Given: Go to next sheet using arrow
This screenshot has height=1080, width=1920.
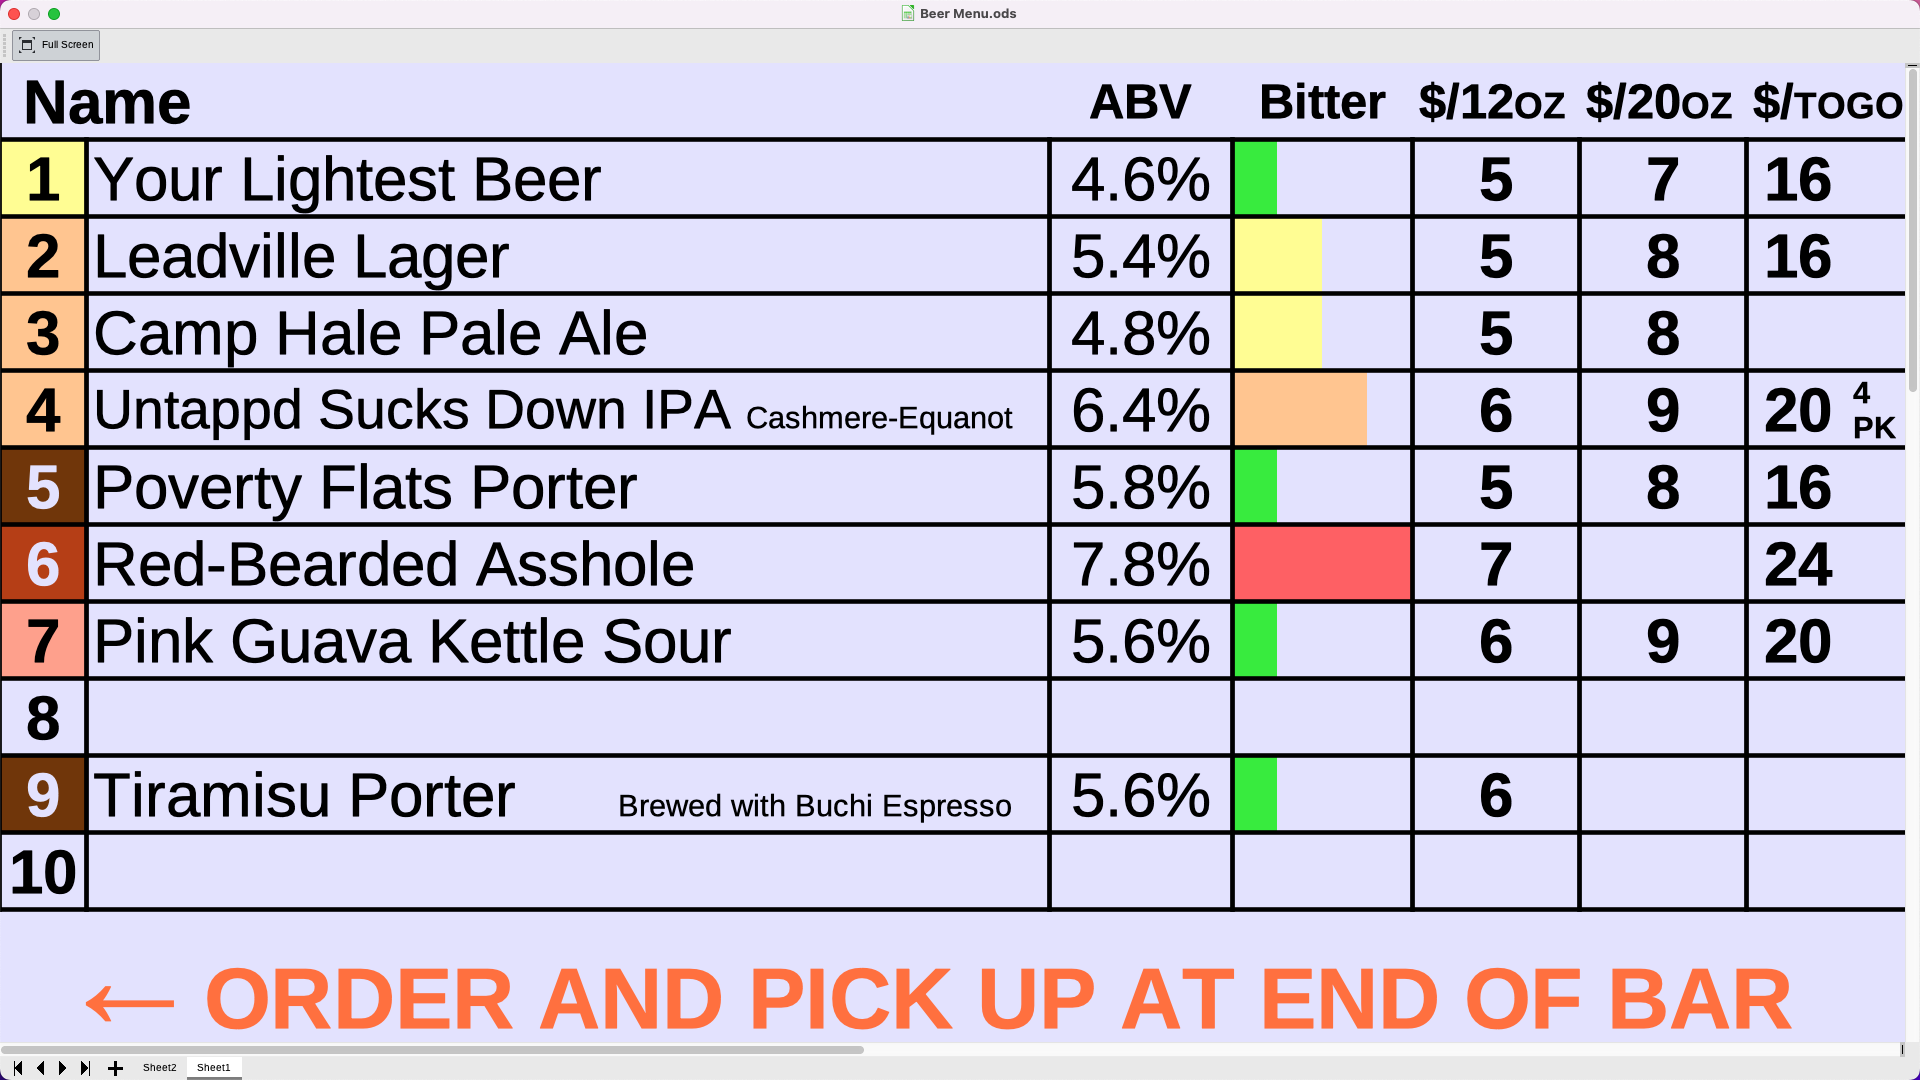Looking at the screenshot, I should pos(63,1068).
